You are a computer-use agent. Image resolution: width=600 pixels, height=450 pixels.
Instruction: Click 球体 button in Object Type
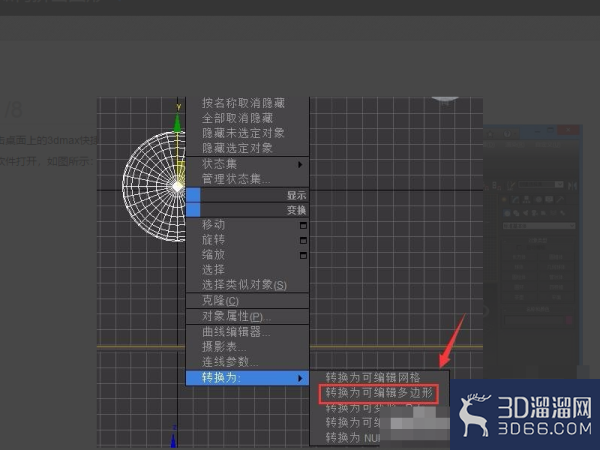(519, 267)
